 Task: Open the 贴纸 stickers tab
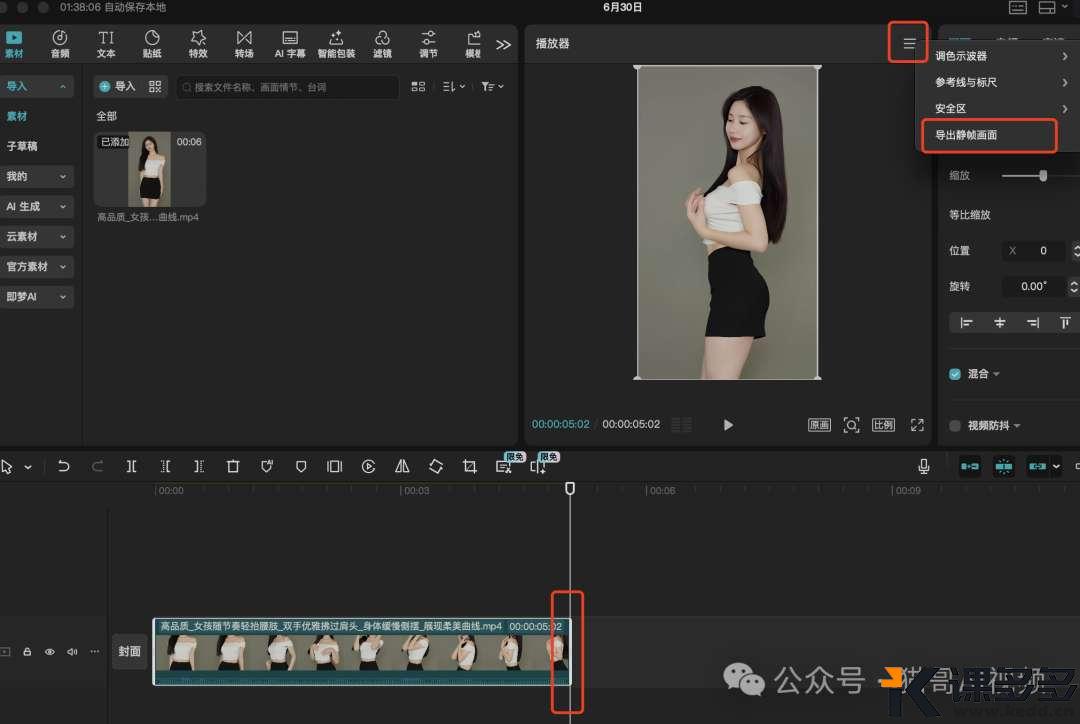pos(152,43)
